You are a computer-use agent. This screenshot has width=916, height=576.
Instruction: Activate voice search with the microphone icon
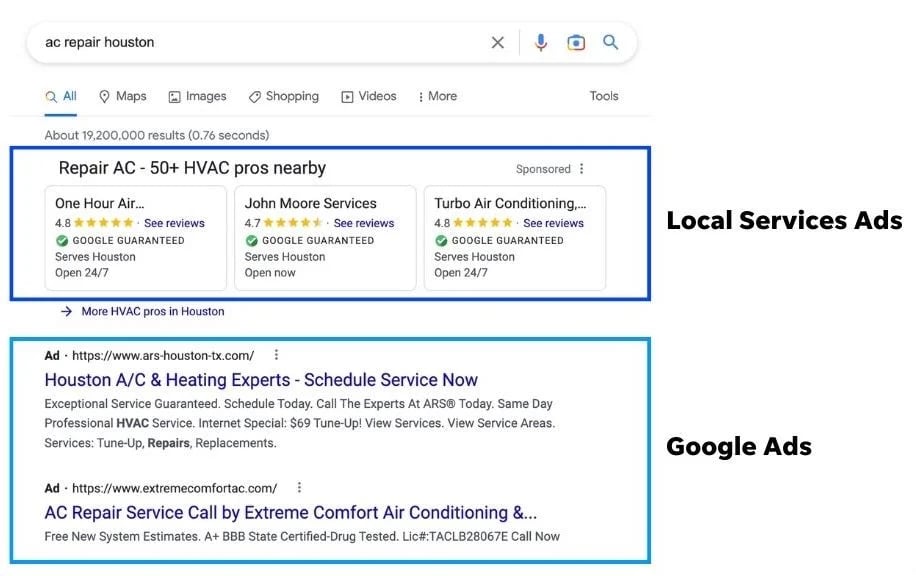[541, 42]
